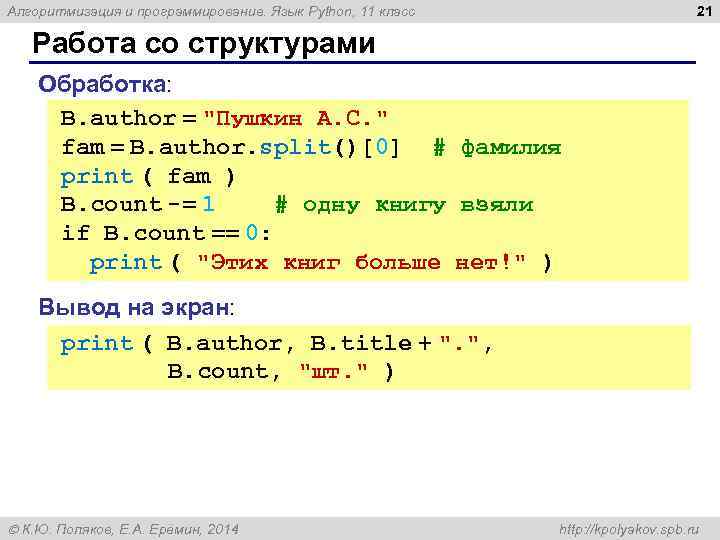Click the code line print ( fam )
Viewport: 720px width, 540px height.
pos(148,177)
